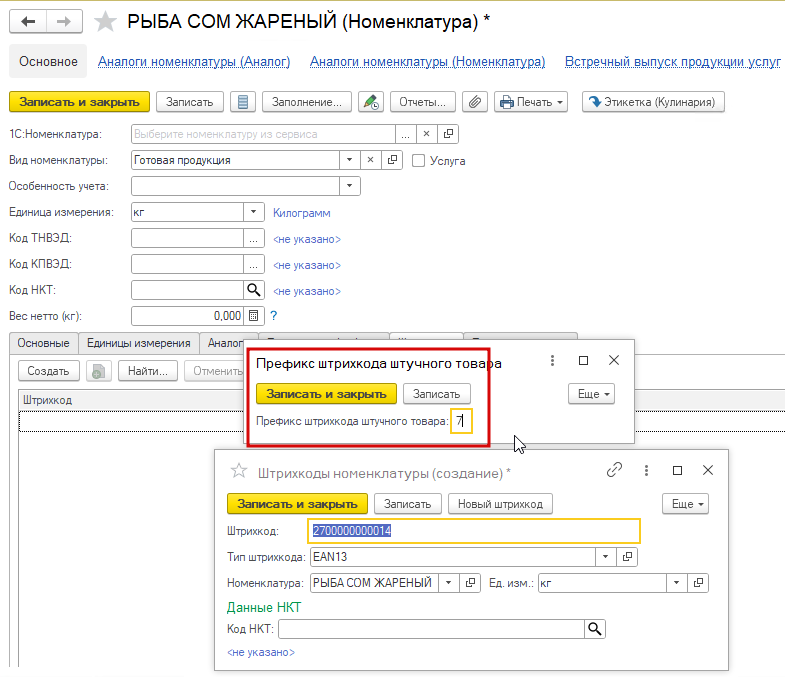
Task: Open Ед. изм. кг element form icon
Action: 698,582
